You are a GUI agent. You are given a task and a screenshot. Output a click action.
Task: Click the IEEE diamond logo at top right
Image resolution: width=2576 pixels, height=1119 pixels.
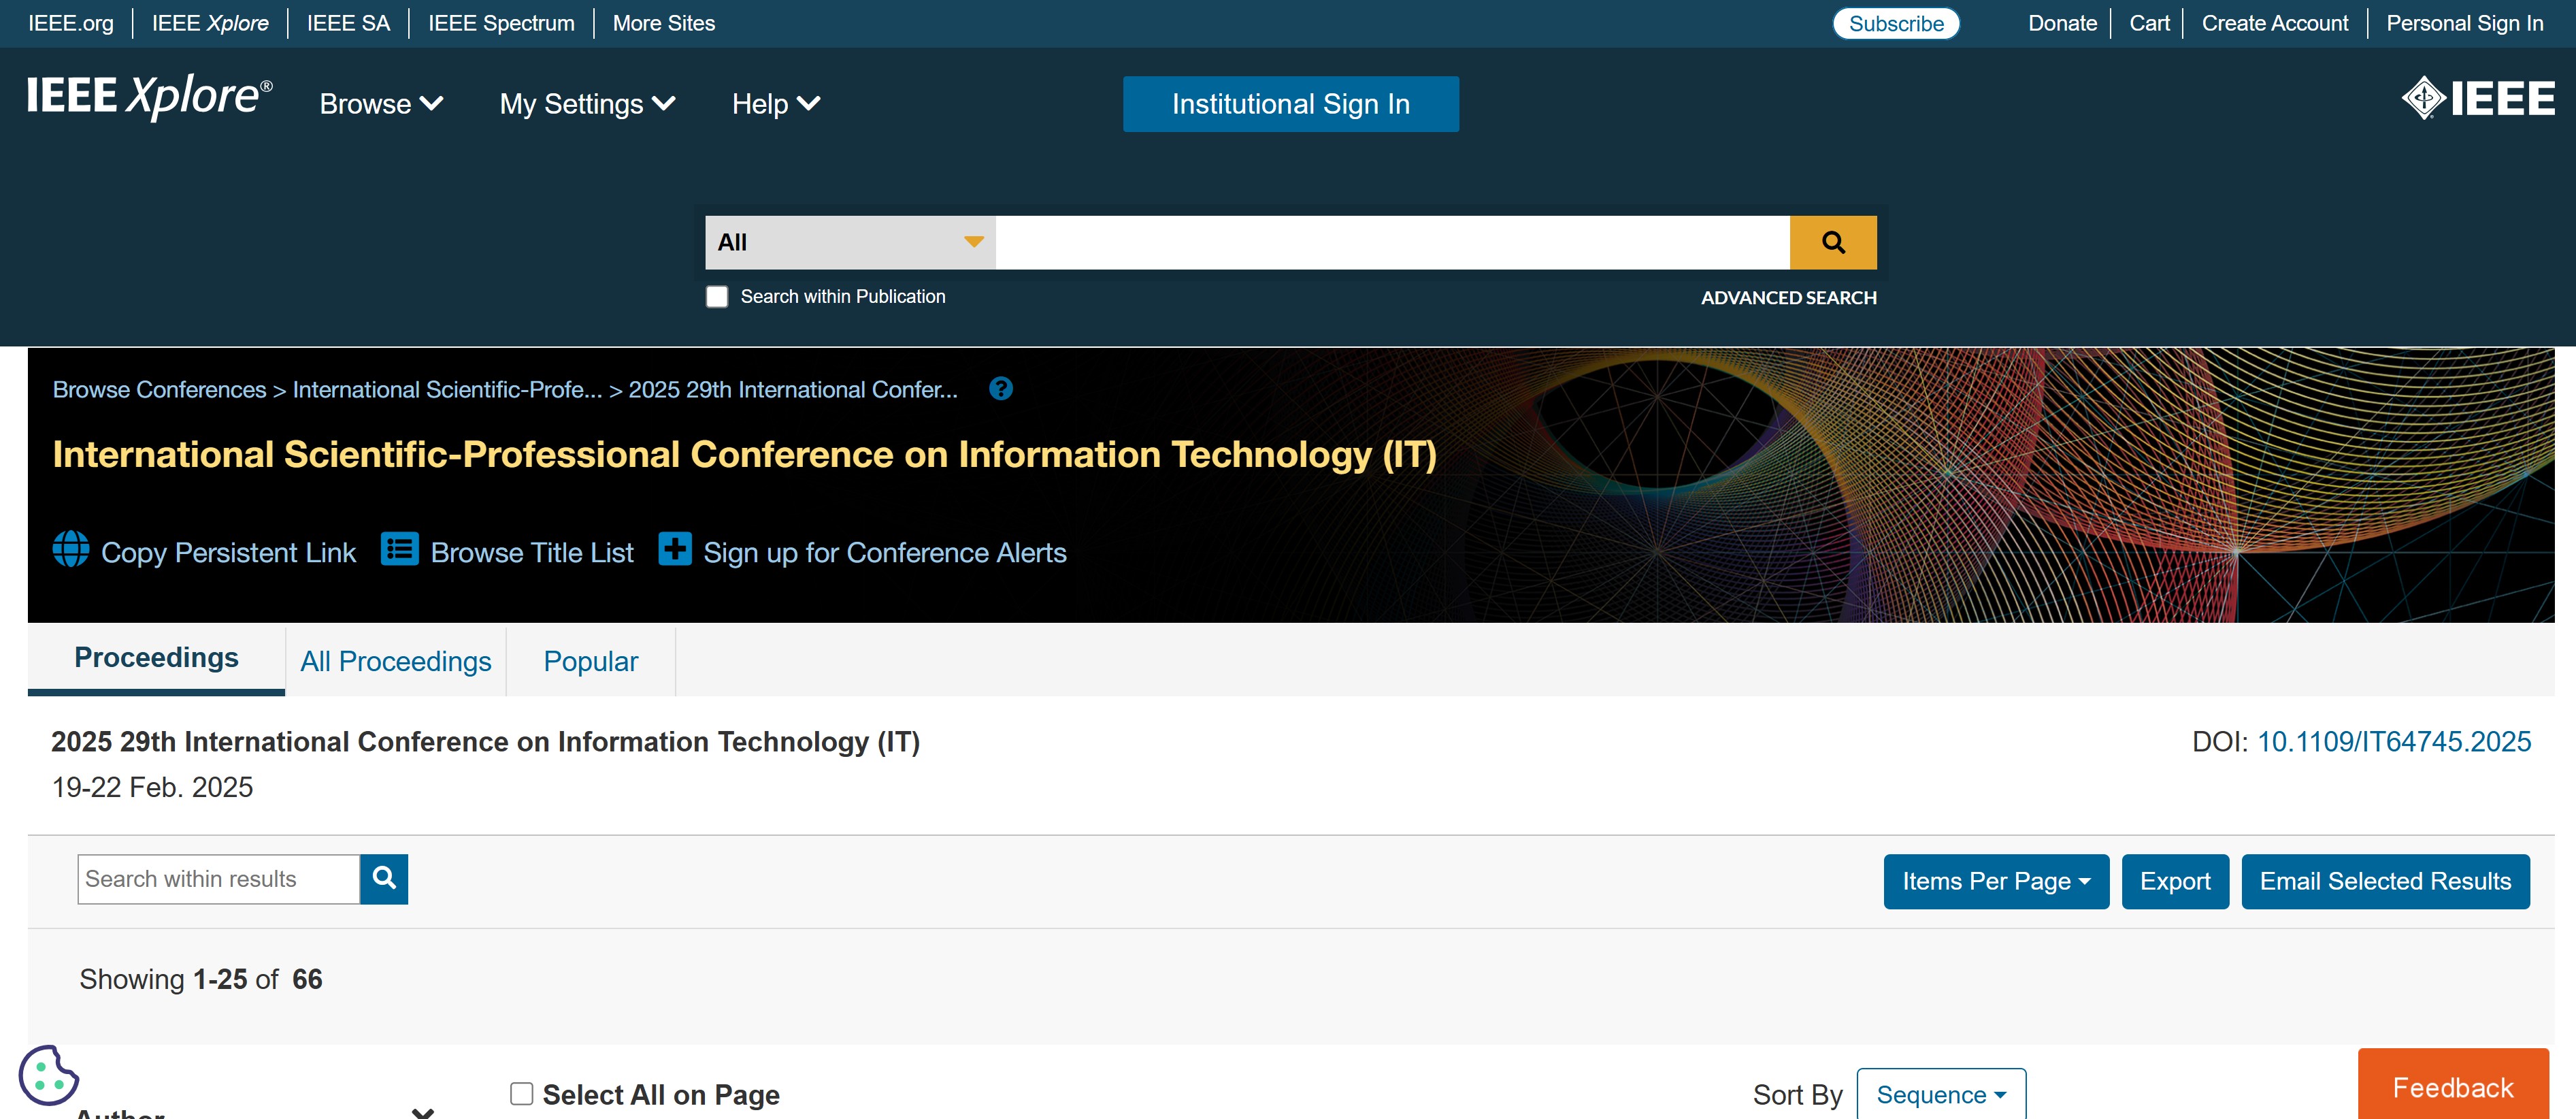tap(2477, 98)
